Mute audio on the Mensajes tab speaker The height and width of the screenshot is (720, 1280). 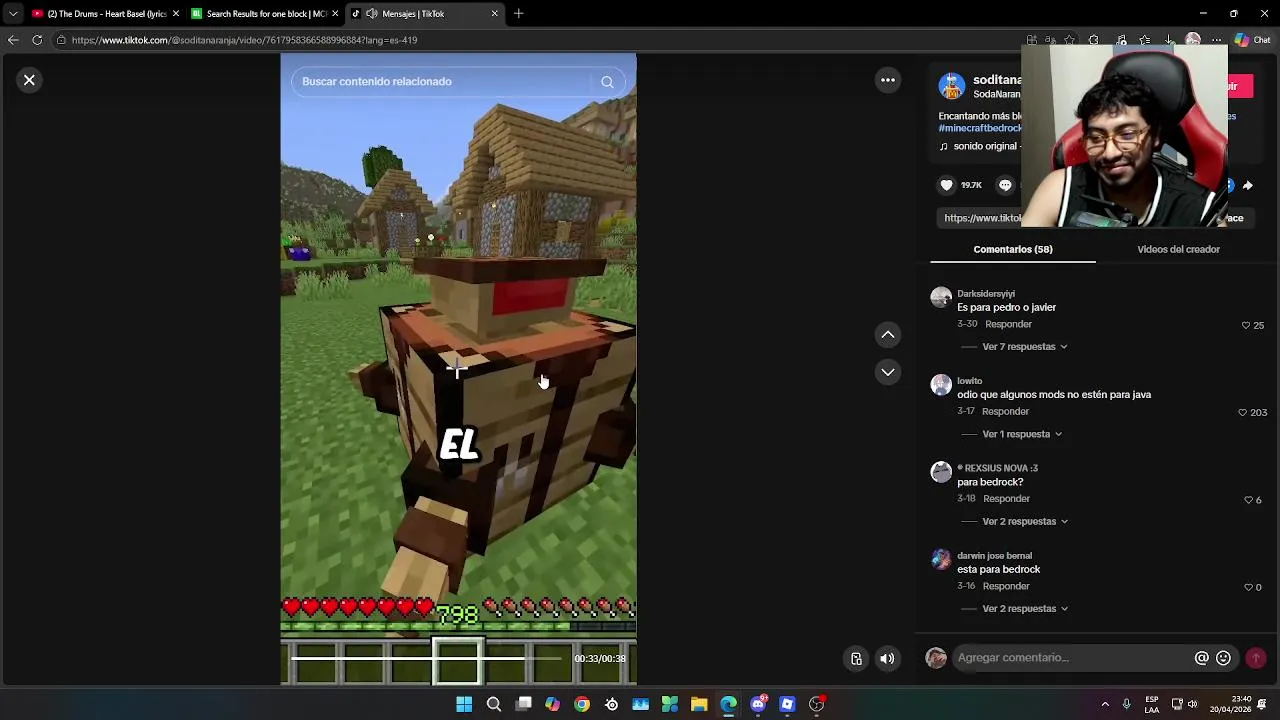372,14
